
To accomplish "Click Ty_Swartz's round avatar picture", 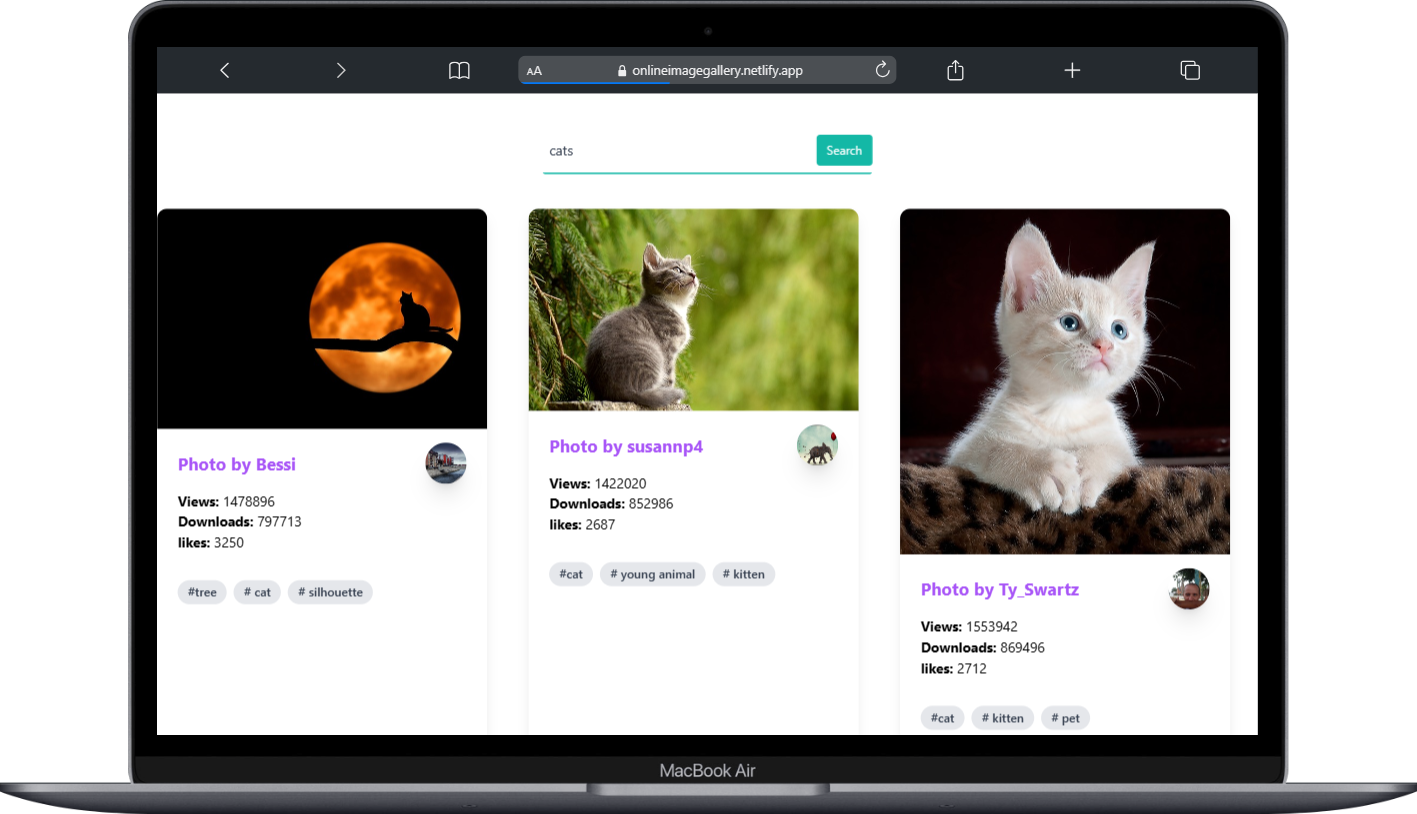I will [x=1189, y=588].
